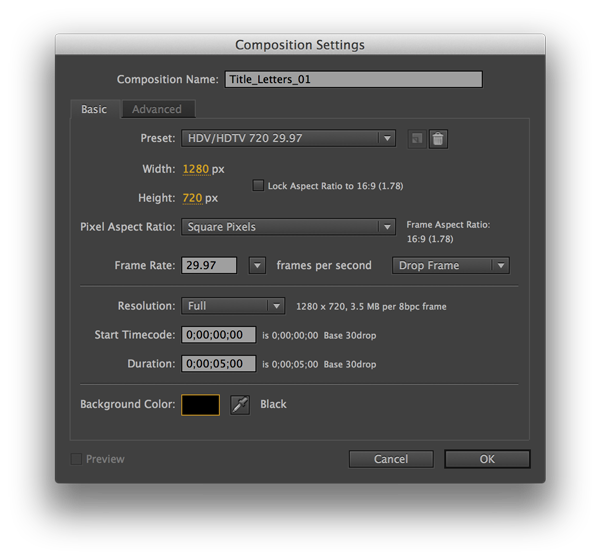Click the save preset icon

(x=417, y=139)
